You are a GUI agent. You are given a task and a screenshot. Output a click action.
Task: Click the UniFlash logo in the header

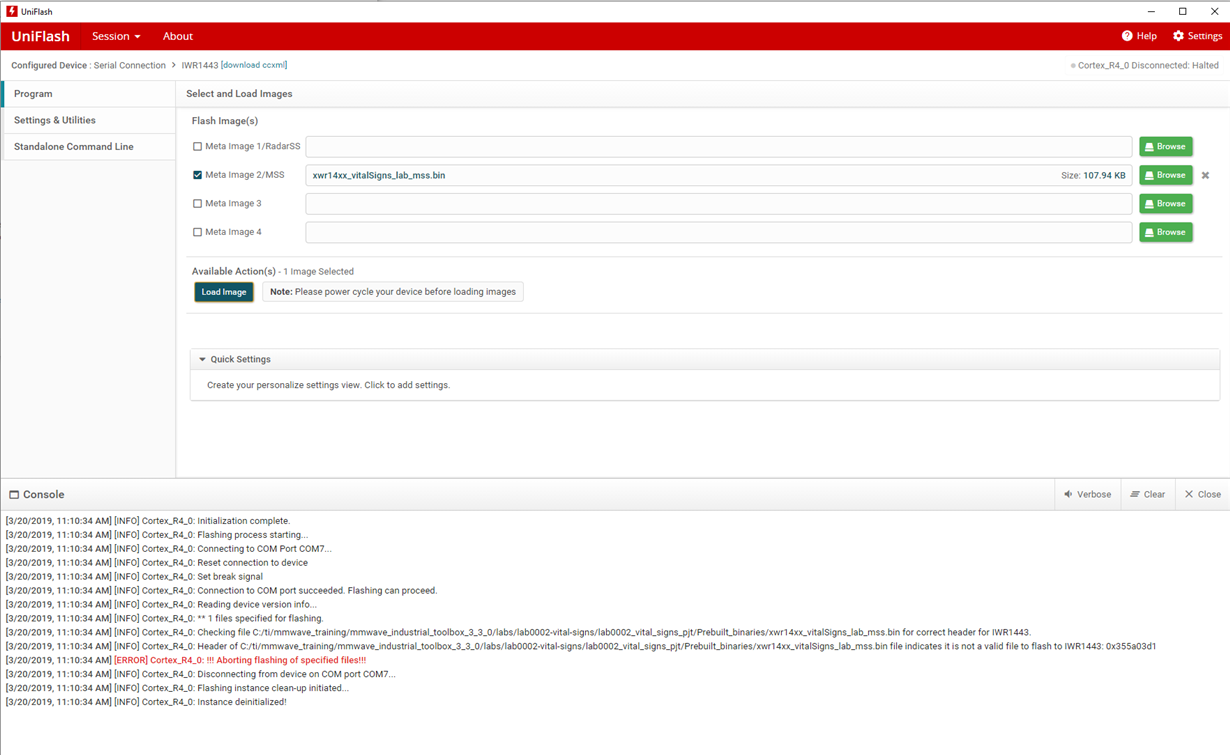[41, 36]
